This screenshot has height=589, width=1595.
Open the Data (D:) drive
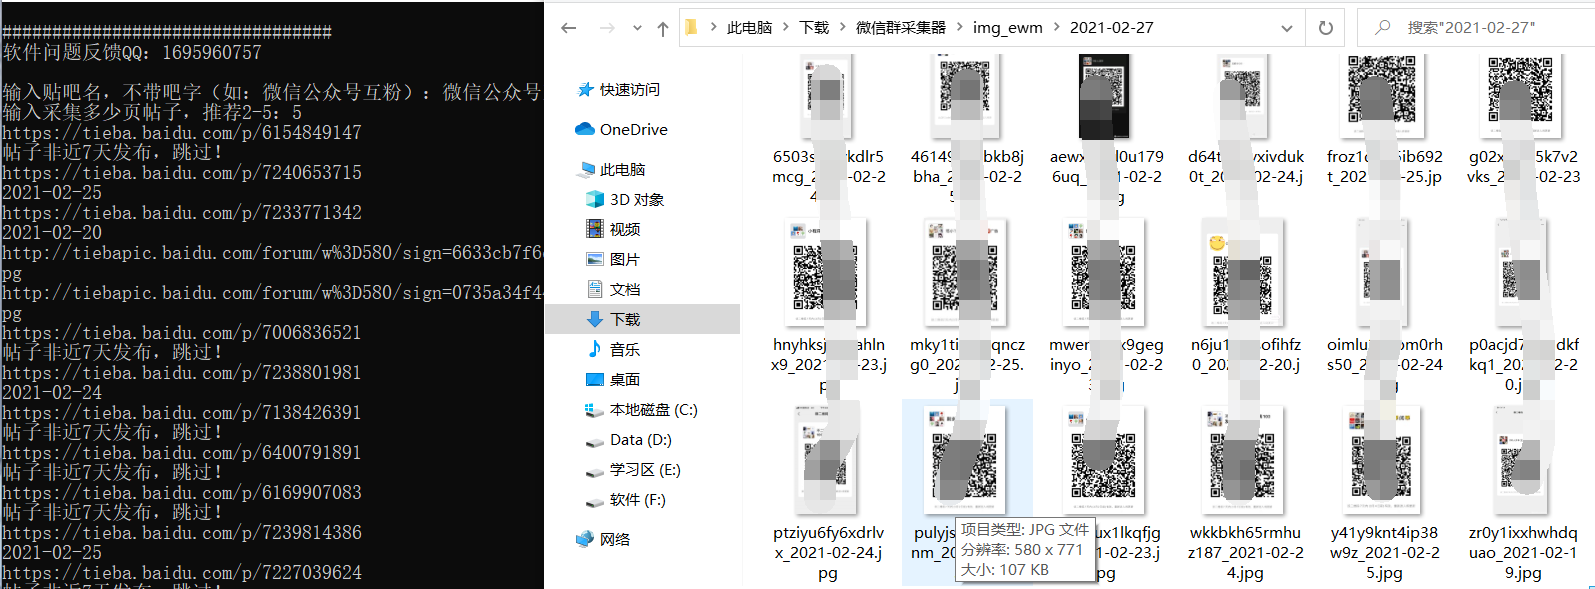click(x=628, y=440)
